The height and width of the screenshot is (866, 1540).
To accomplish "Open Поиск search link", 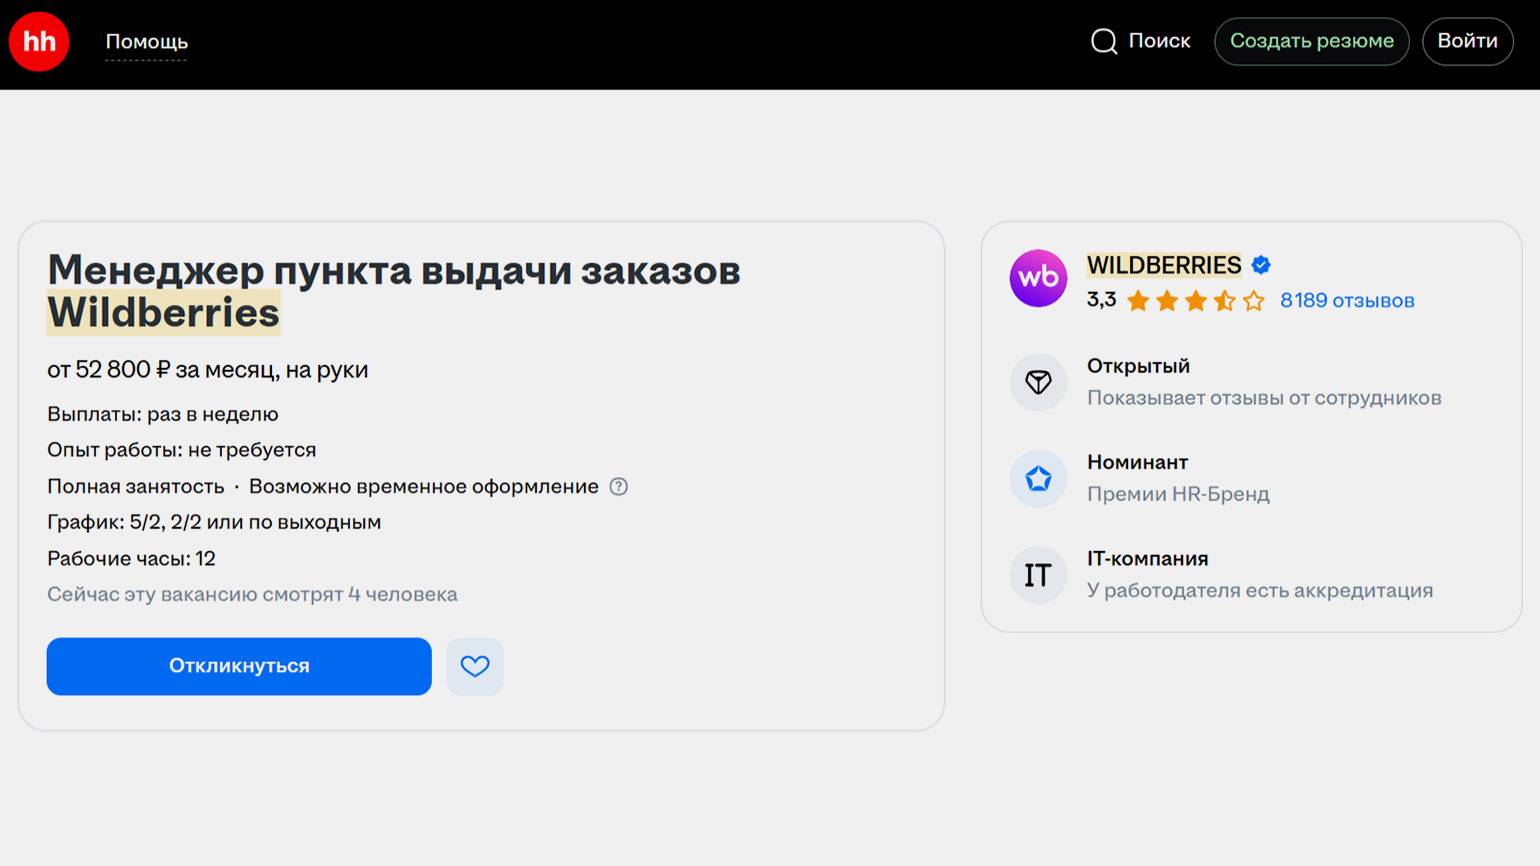I will coord(1159,41).
